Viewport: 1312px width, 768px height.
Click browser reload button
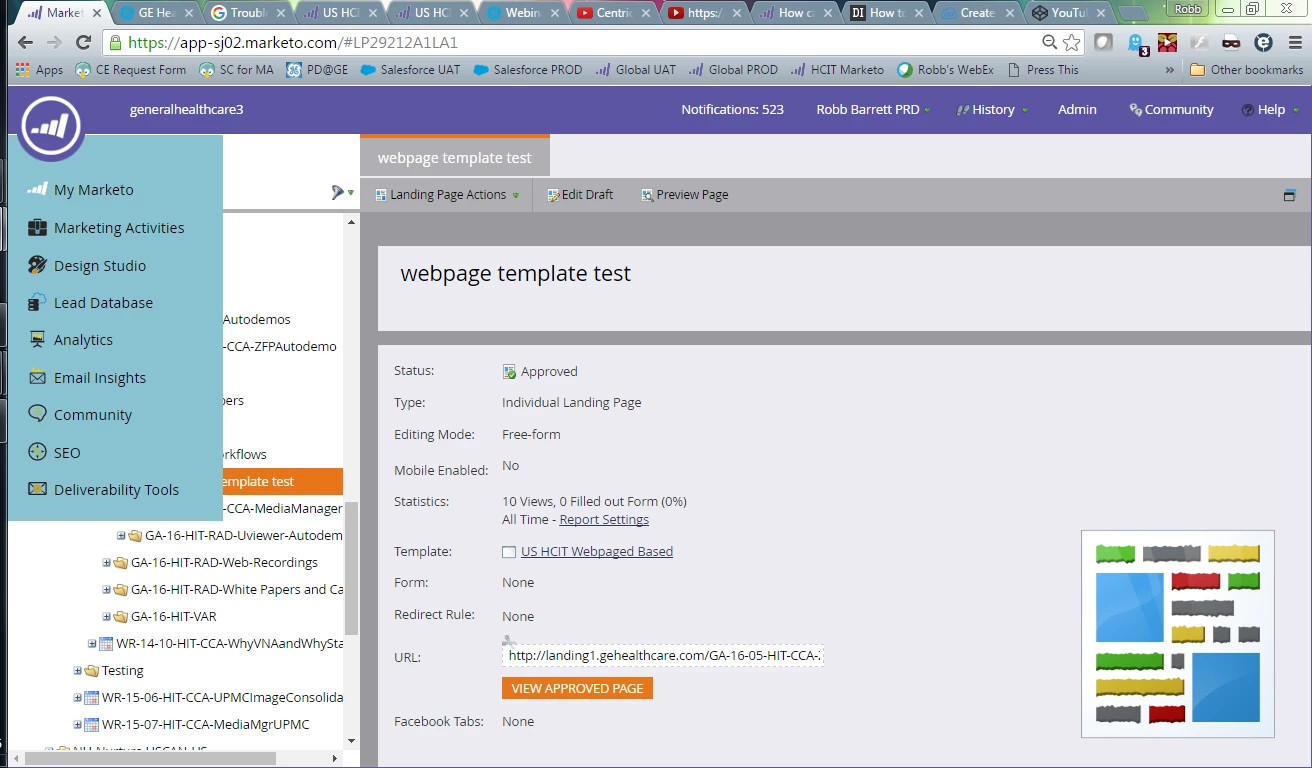(84, 43)
